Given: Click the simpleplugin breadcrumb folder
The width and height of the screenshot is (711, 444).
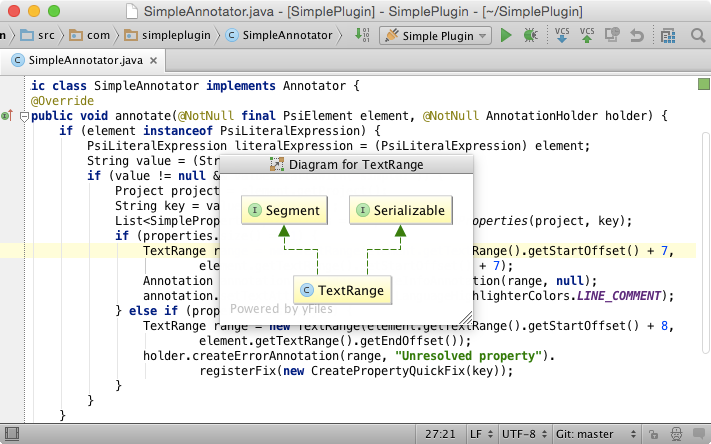Looking at the screenshot, I should [x=167, y=35].
